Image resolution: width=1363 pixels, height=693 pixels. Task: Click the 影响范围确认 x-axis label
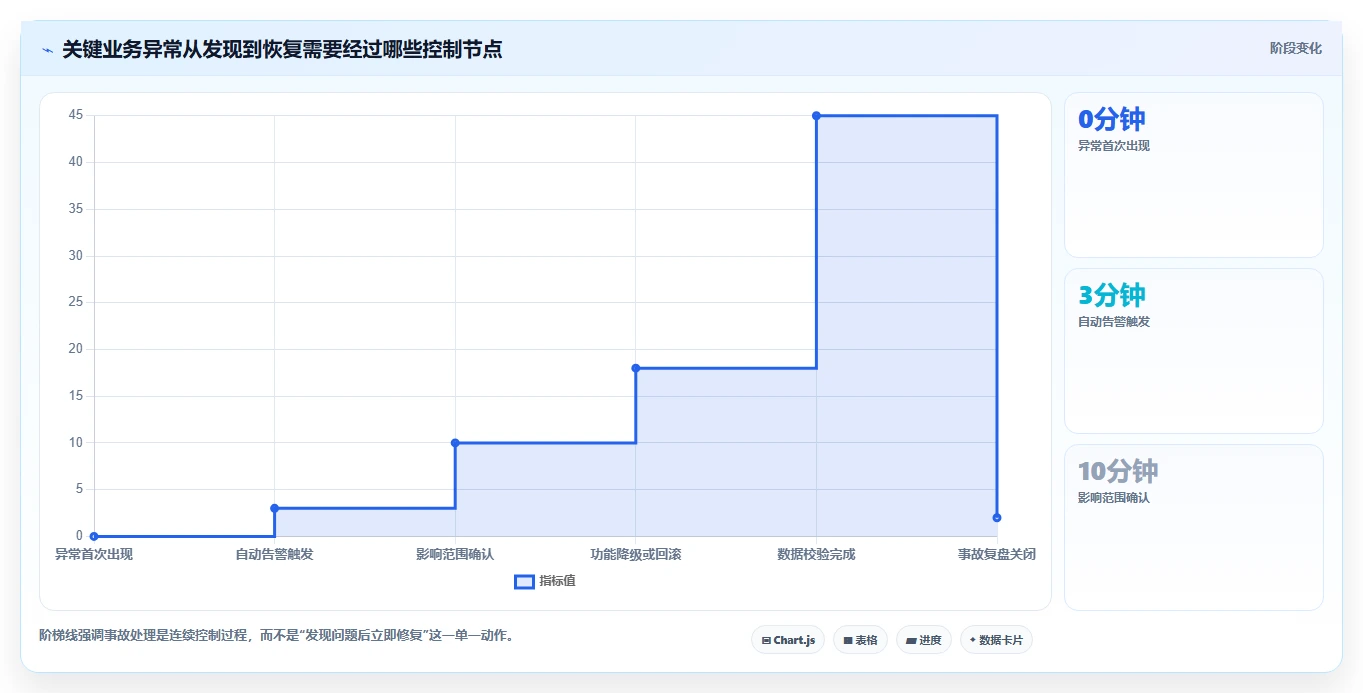[455, 554]
